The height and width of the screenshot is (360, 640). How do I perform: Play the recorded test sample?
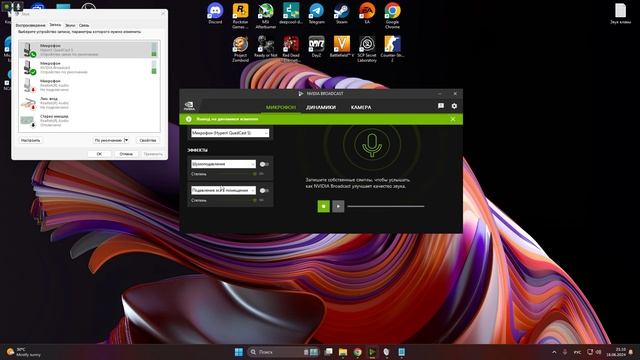pos(338,206)
